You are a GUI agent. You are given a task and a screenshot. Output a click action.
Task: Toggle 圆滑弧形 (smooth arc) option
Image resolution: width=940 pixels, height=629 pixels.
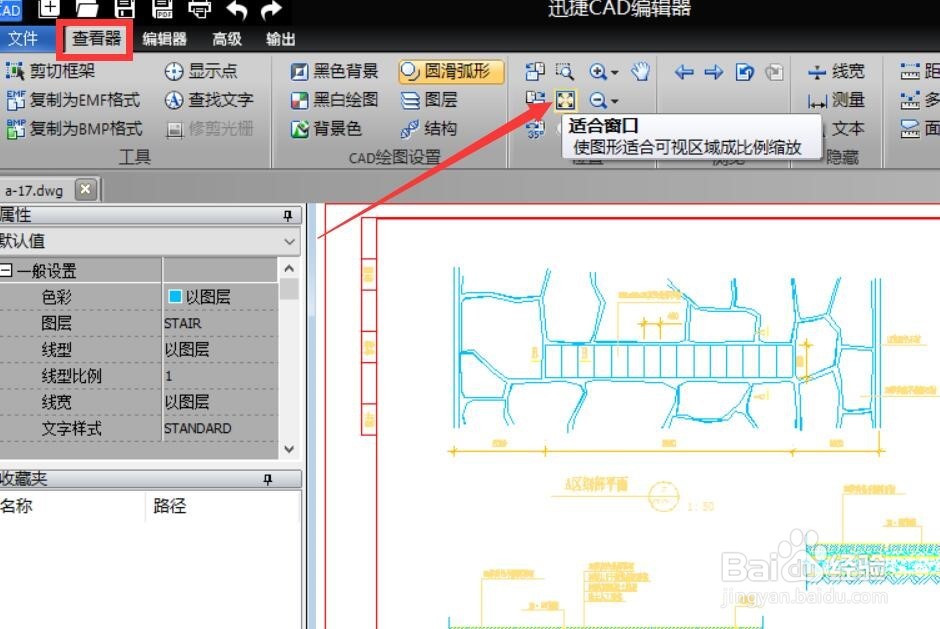[x=443, y=70]
